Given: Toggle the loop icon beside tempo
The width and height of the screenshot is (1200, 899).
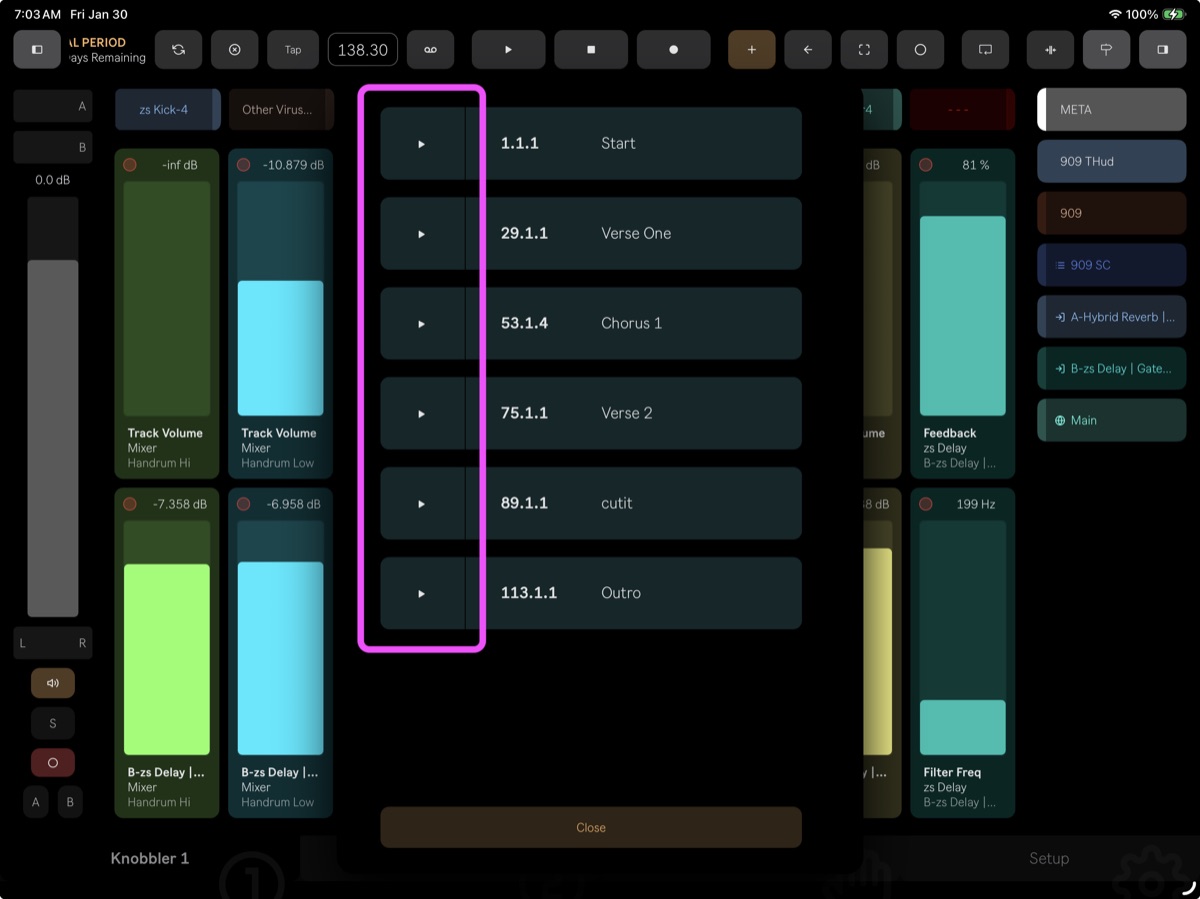Looking at the screenshot, I should tap(430, 49).
